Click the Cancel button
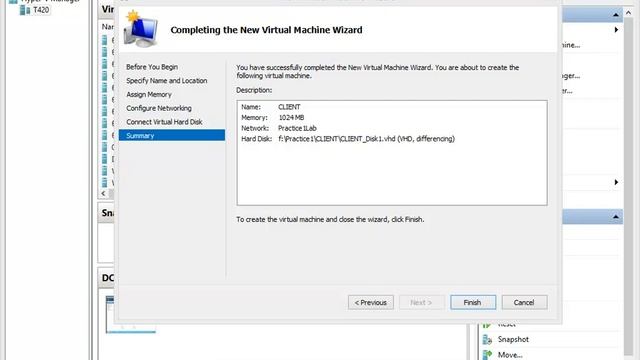 tap(524, 302)
